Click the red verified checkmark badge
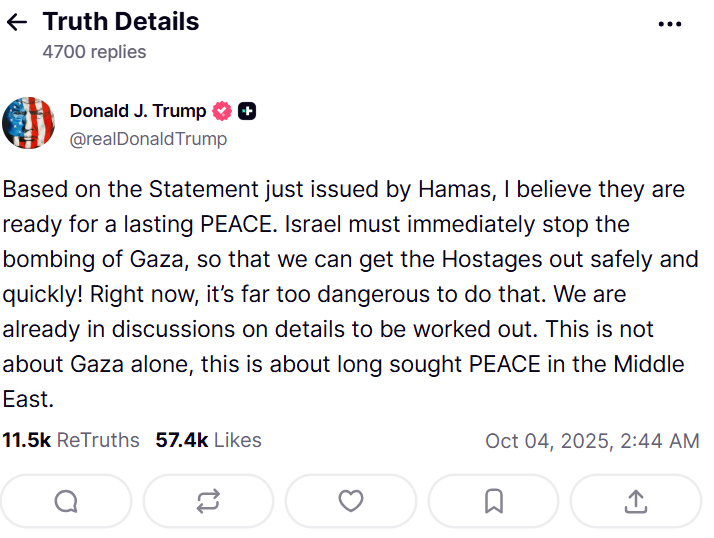The width and height of the screenshot is (714, 538). coord(222,111)
